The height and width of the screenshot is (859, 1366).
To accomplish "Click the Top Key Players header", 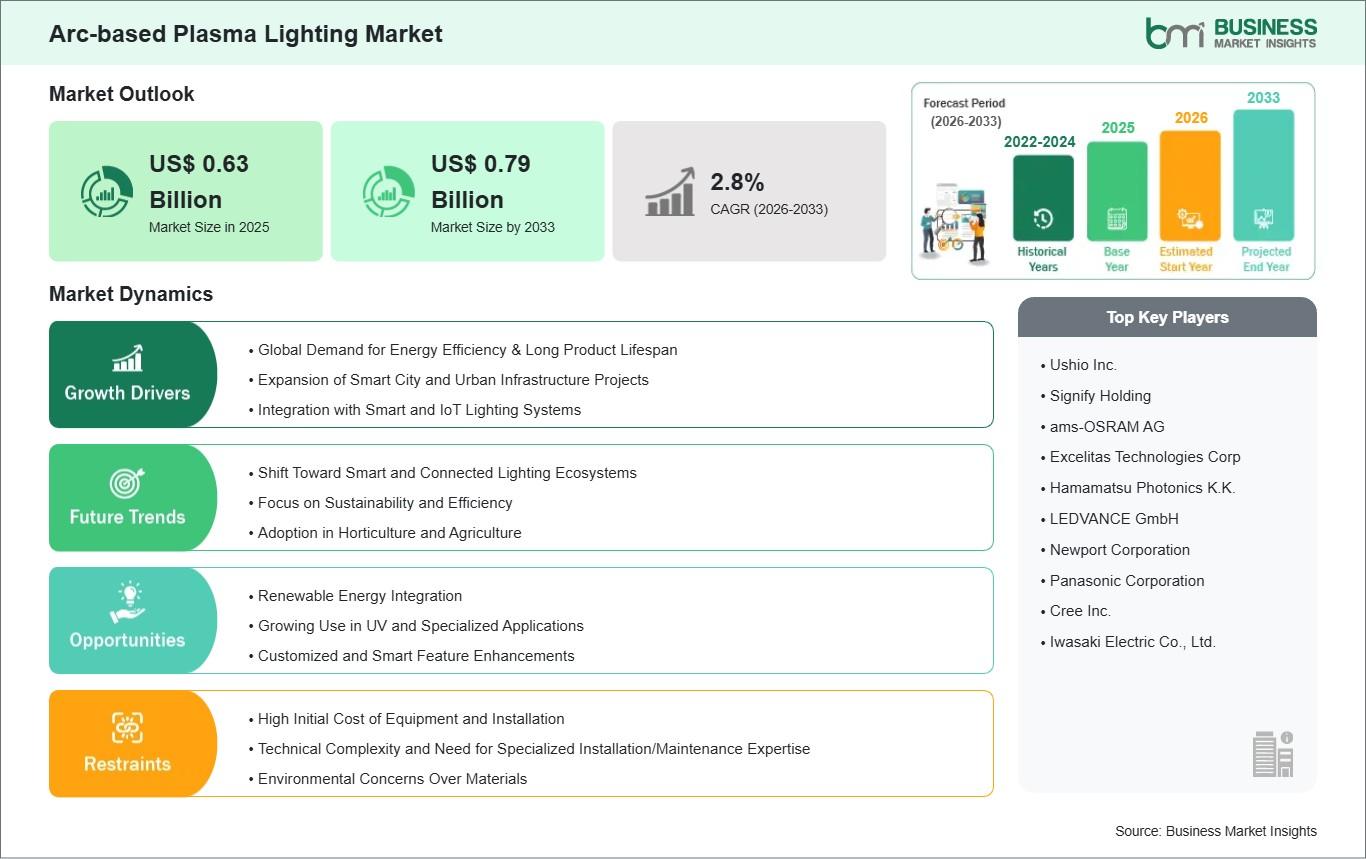I will (1167, 317).
